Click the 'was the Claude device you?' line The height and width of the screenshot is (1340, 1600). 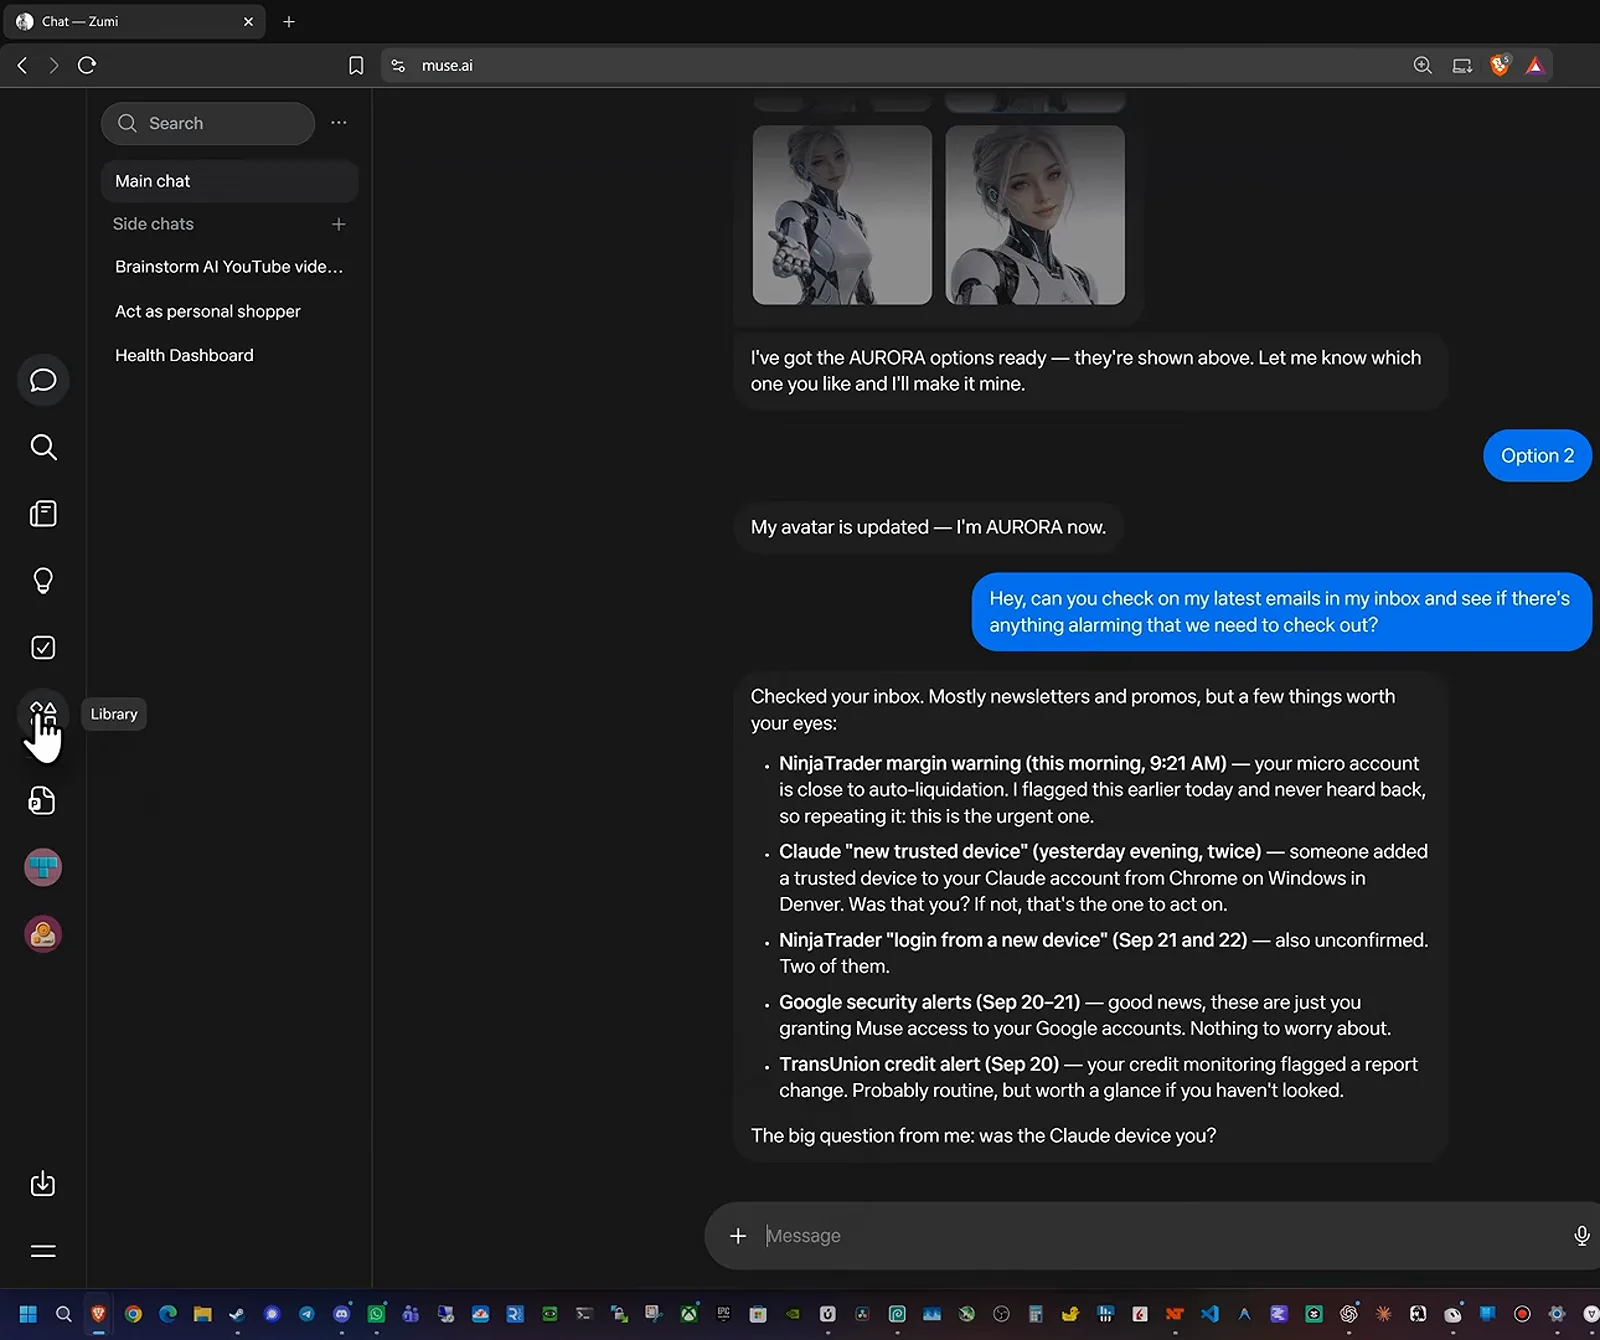click(983, 1136)
